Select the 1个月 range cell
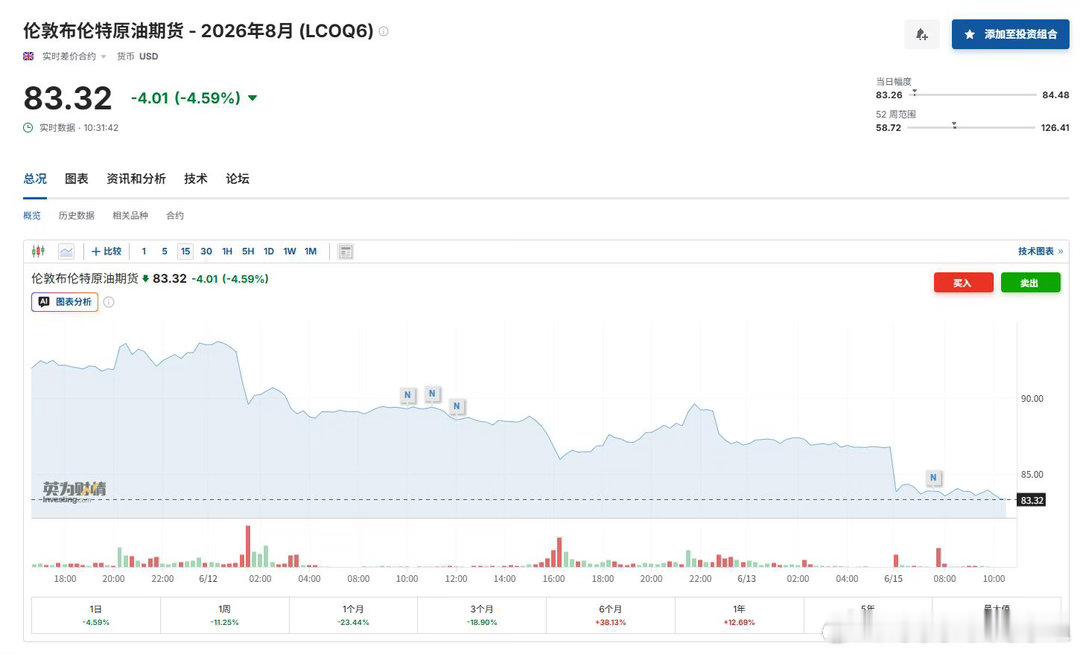This screenshot has height=654, width=1080. [x=353, y=615]
